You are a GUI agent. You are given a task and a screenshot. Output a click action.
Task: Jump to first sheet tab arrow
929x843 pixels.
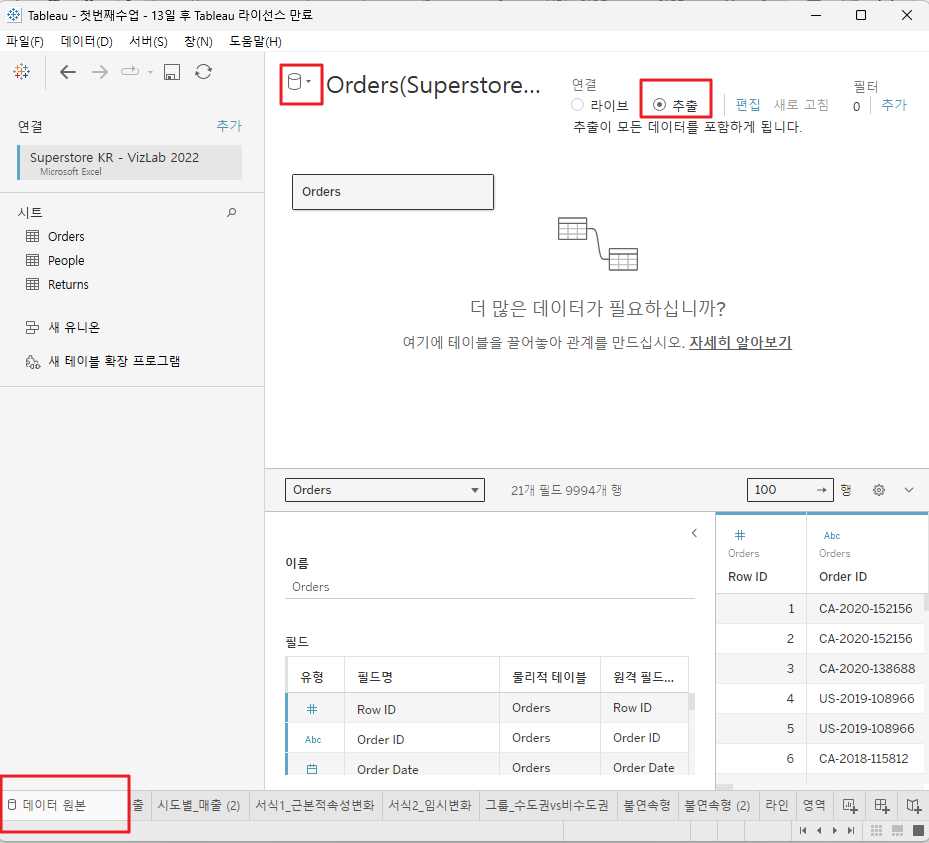pos(803,831)
